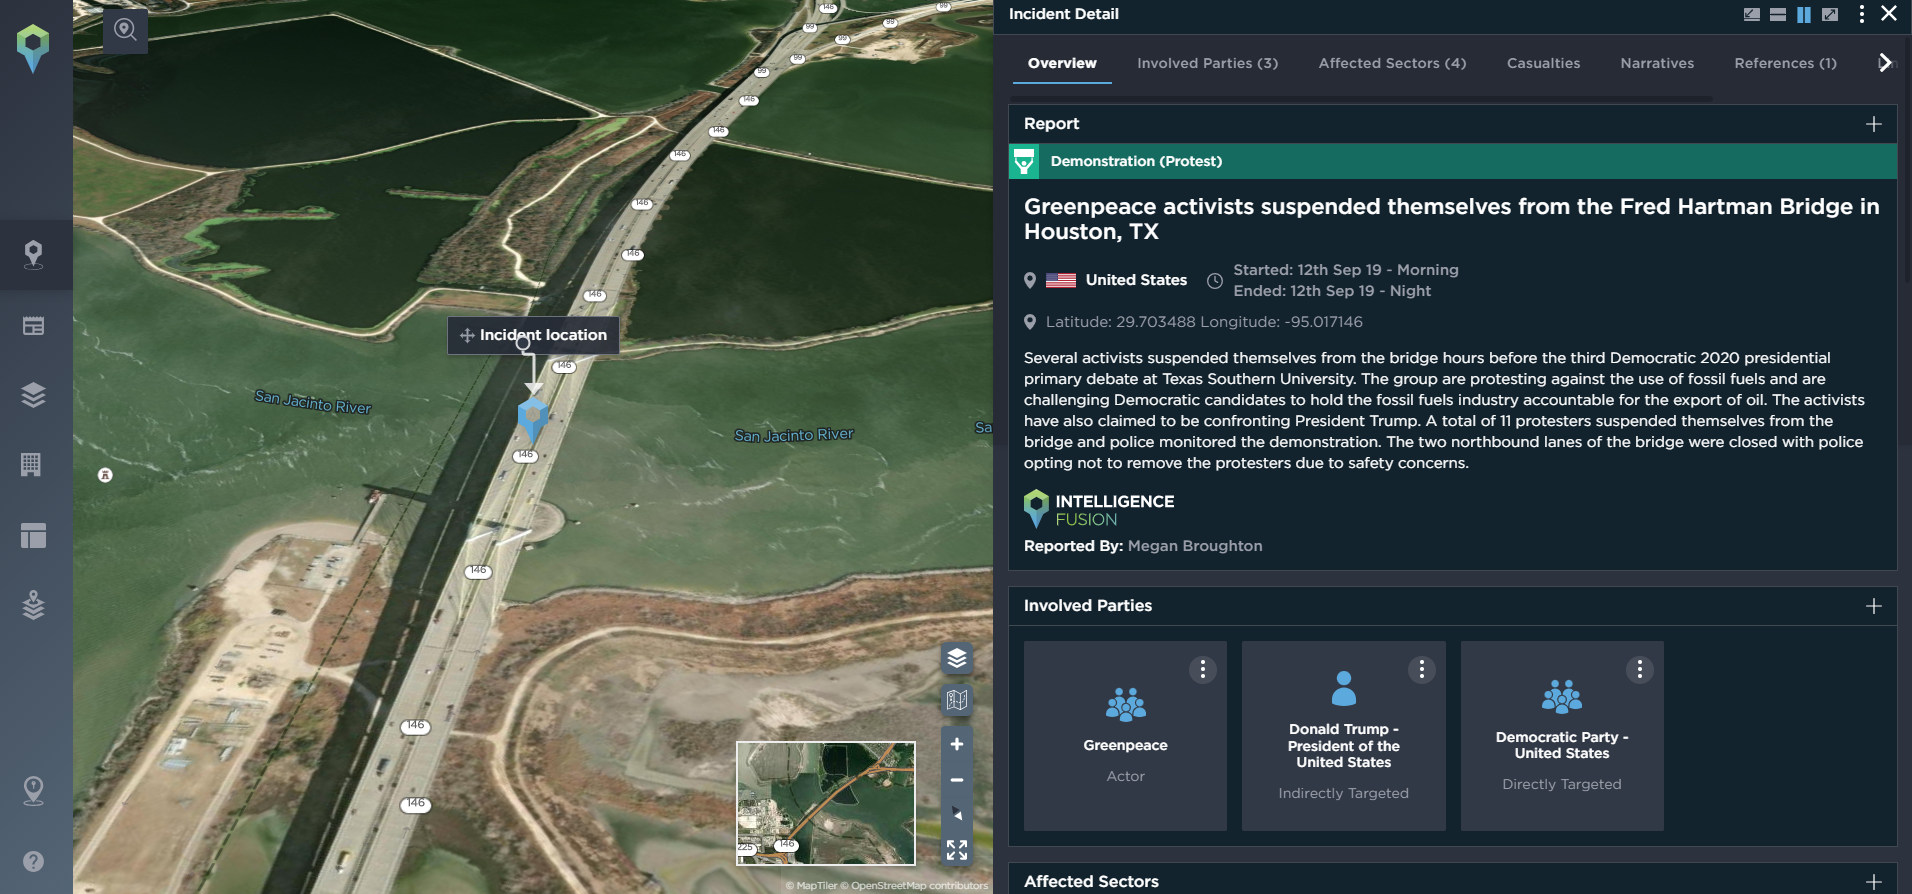The height and width of the screenshot is (894, 1912).
Task: Click the Incident location map label
Action: [x=533, y=335]
